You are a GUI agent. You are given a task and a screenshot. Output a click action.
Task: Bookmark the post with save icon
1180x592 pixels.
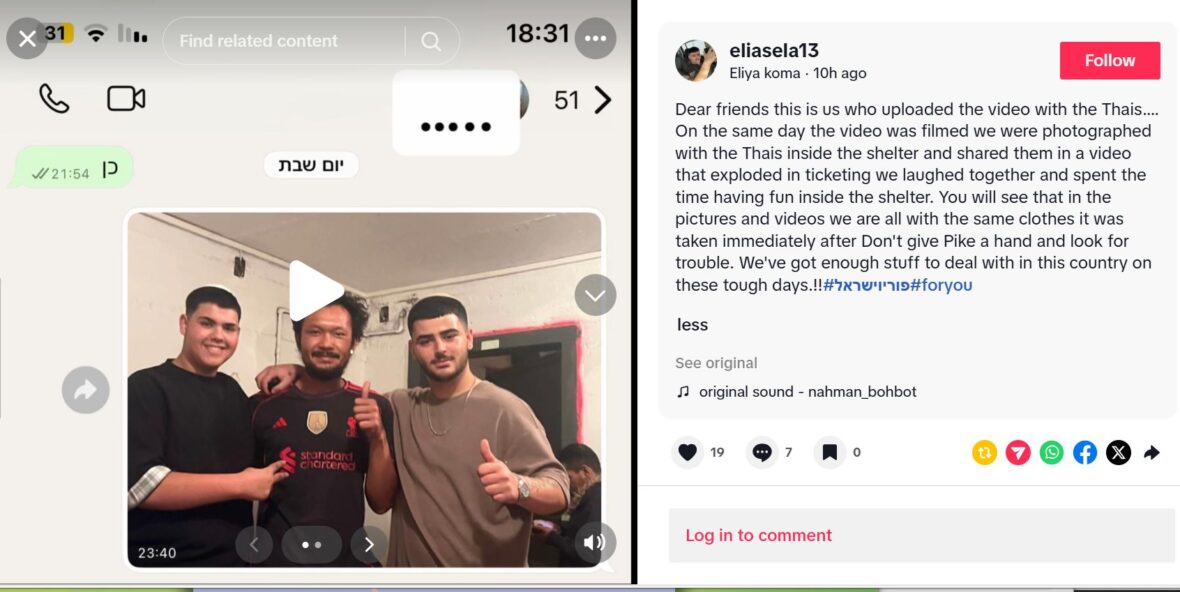pyautogui.click(x=829, y=452)
